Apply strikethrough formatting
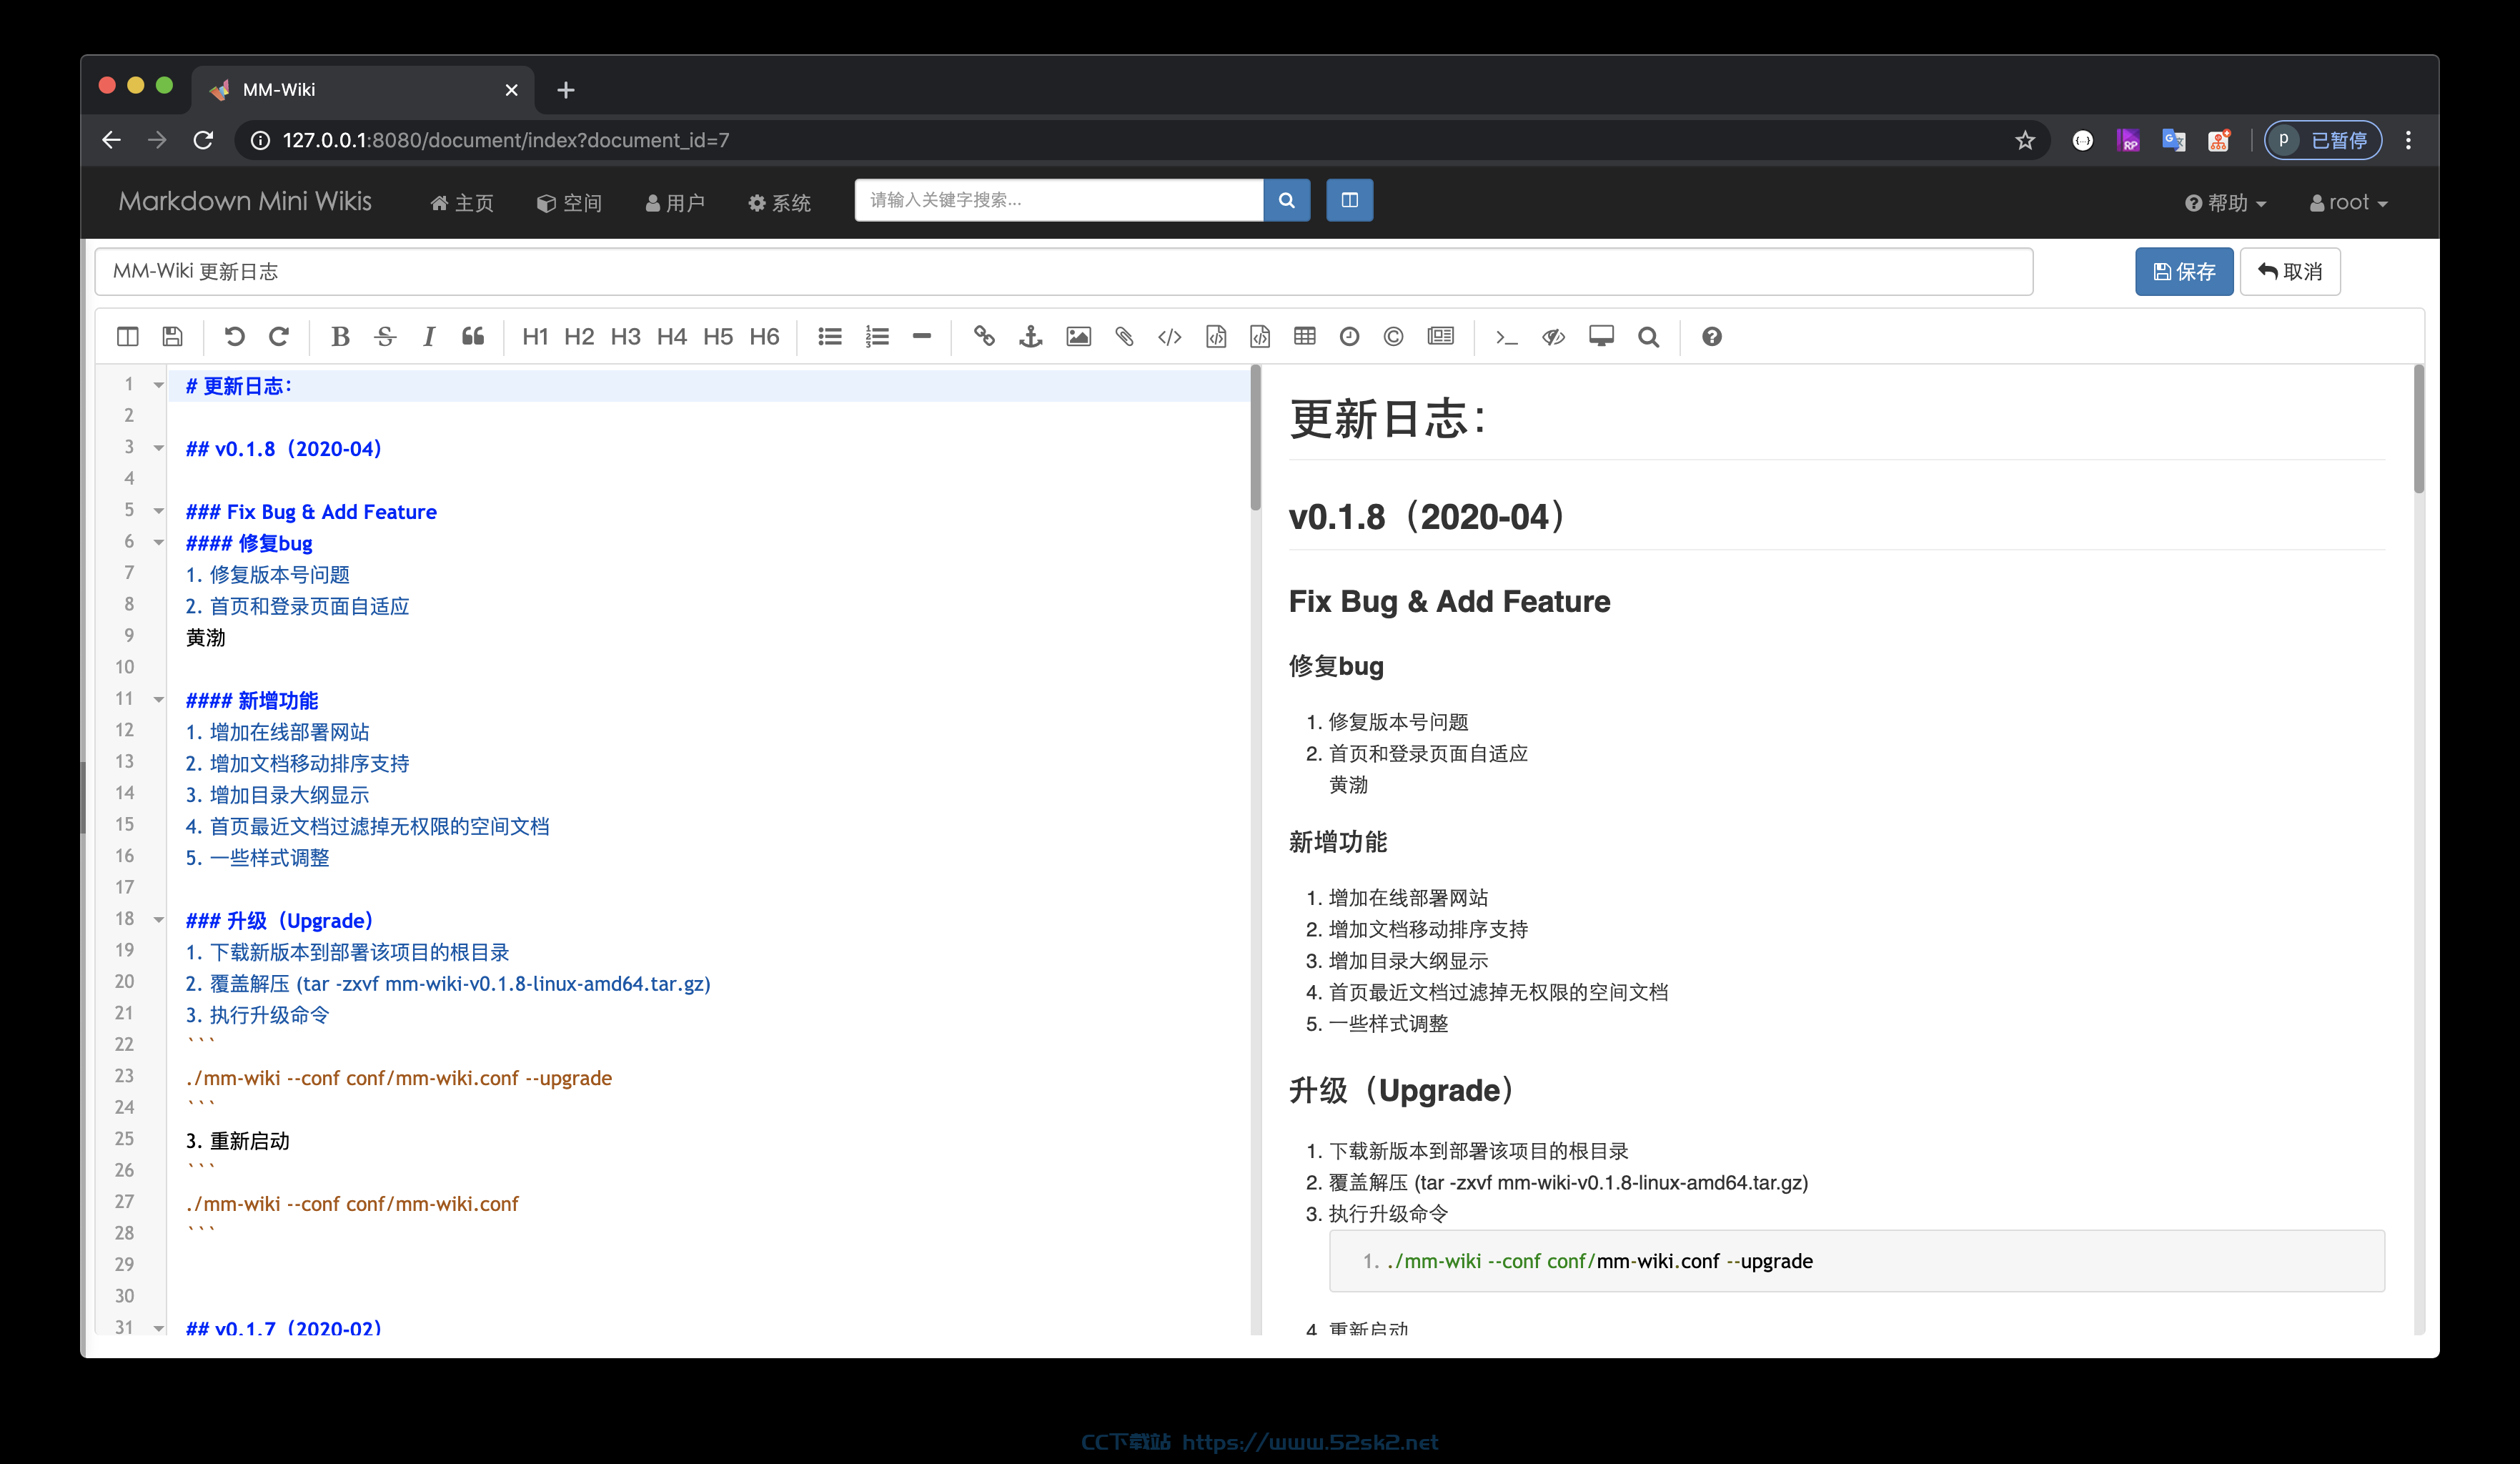The width and height of the screenshot is (2520, 1464). [385, 337]
